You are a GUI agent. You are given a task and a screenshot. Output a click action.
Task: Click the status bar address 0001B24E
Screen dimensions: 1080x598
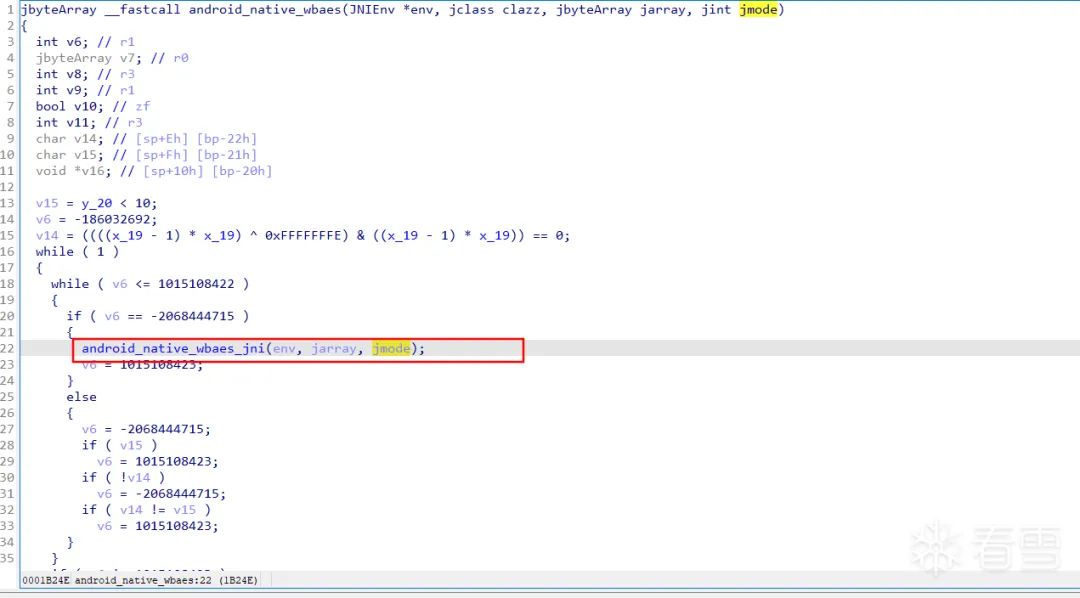(x=46, y=580)
